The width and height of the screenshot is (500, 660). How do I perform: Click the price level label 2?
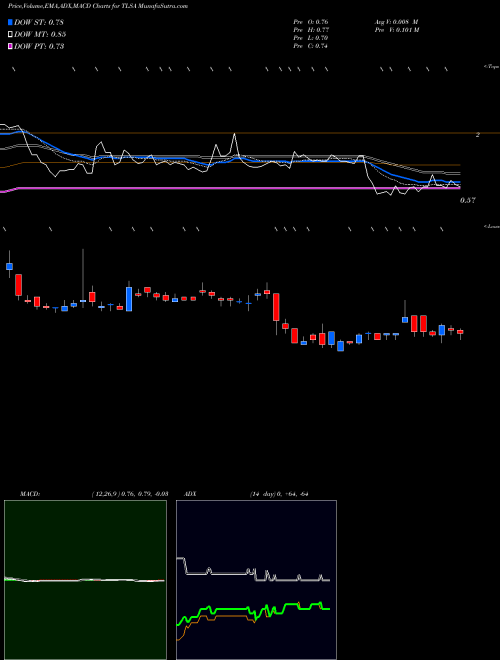tap(478, 135)
